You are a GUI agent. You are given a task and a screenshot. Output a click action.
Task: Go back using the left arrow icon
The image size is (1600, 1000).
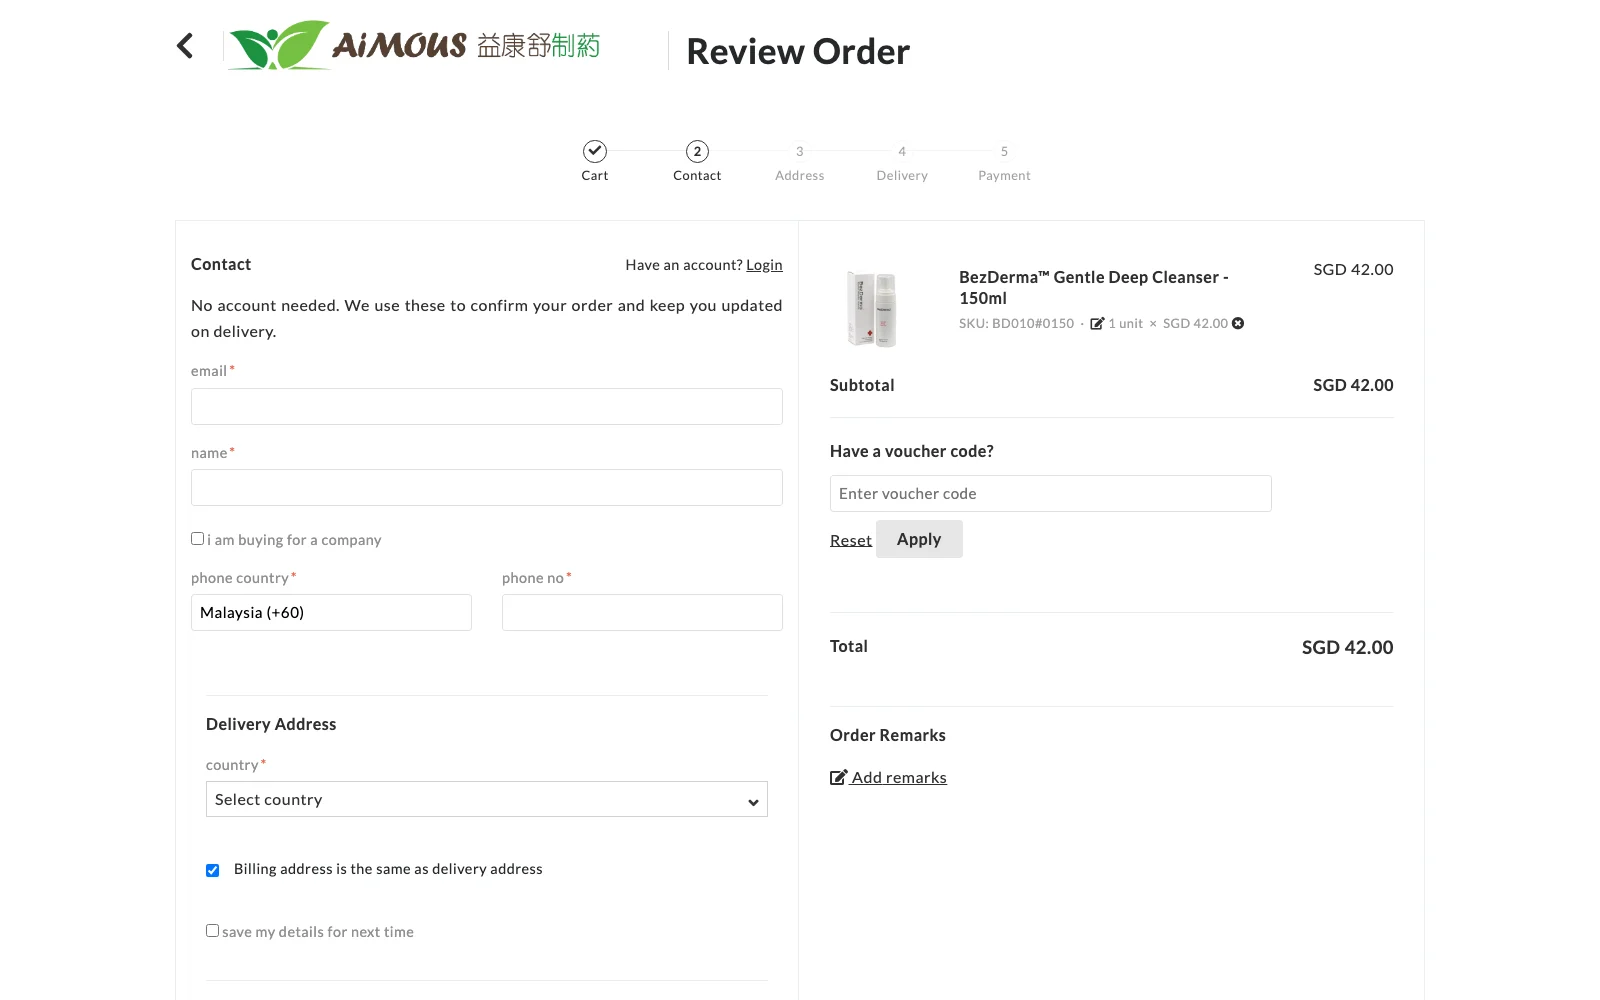[185, 45]
